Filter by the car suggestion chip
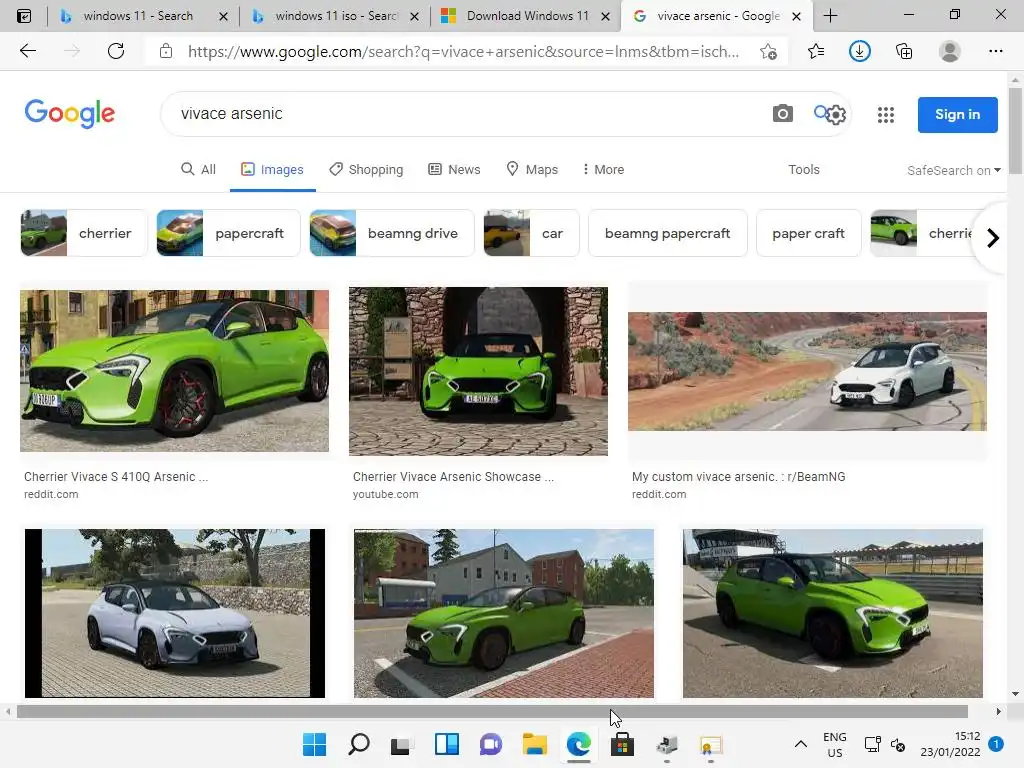The width and height of the screenshot is (1024, 768). click(x=532, y=233)
